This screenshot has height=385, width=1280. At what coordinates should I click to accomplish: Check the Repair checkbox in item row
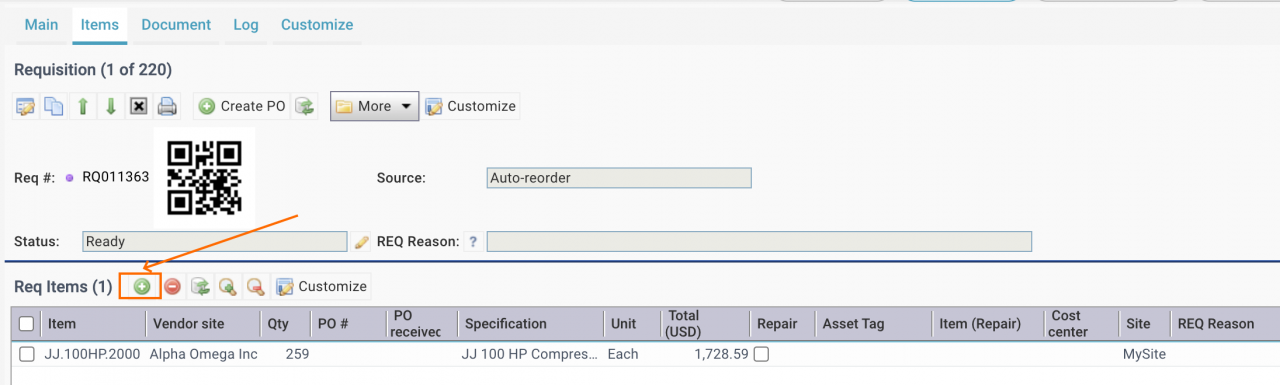(x=762, y=354)
